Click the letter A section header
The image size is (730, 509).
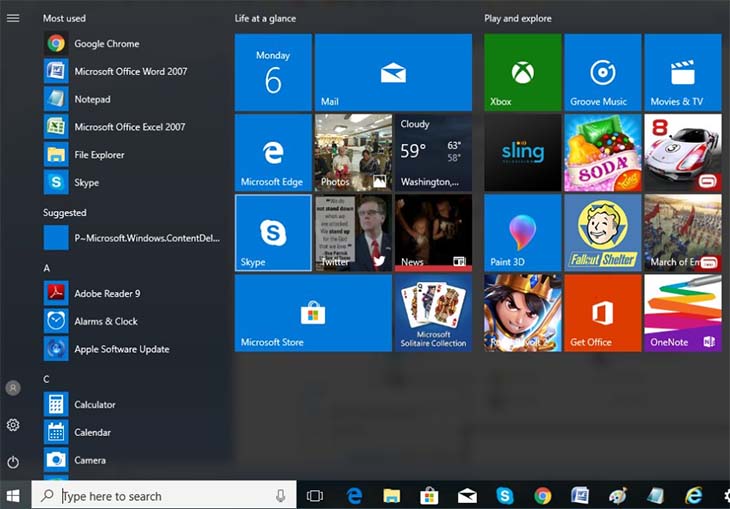click(x=47, y=268)
